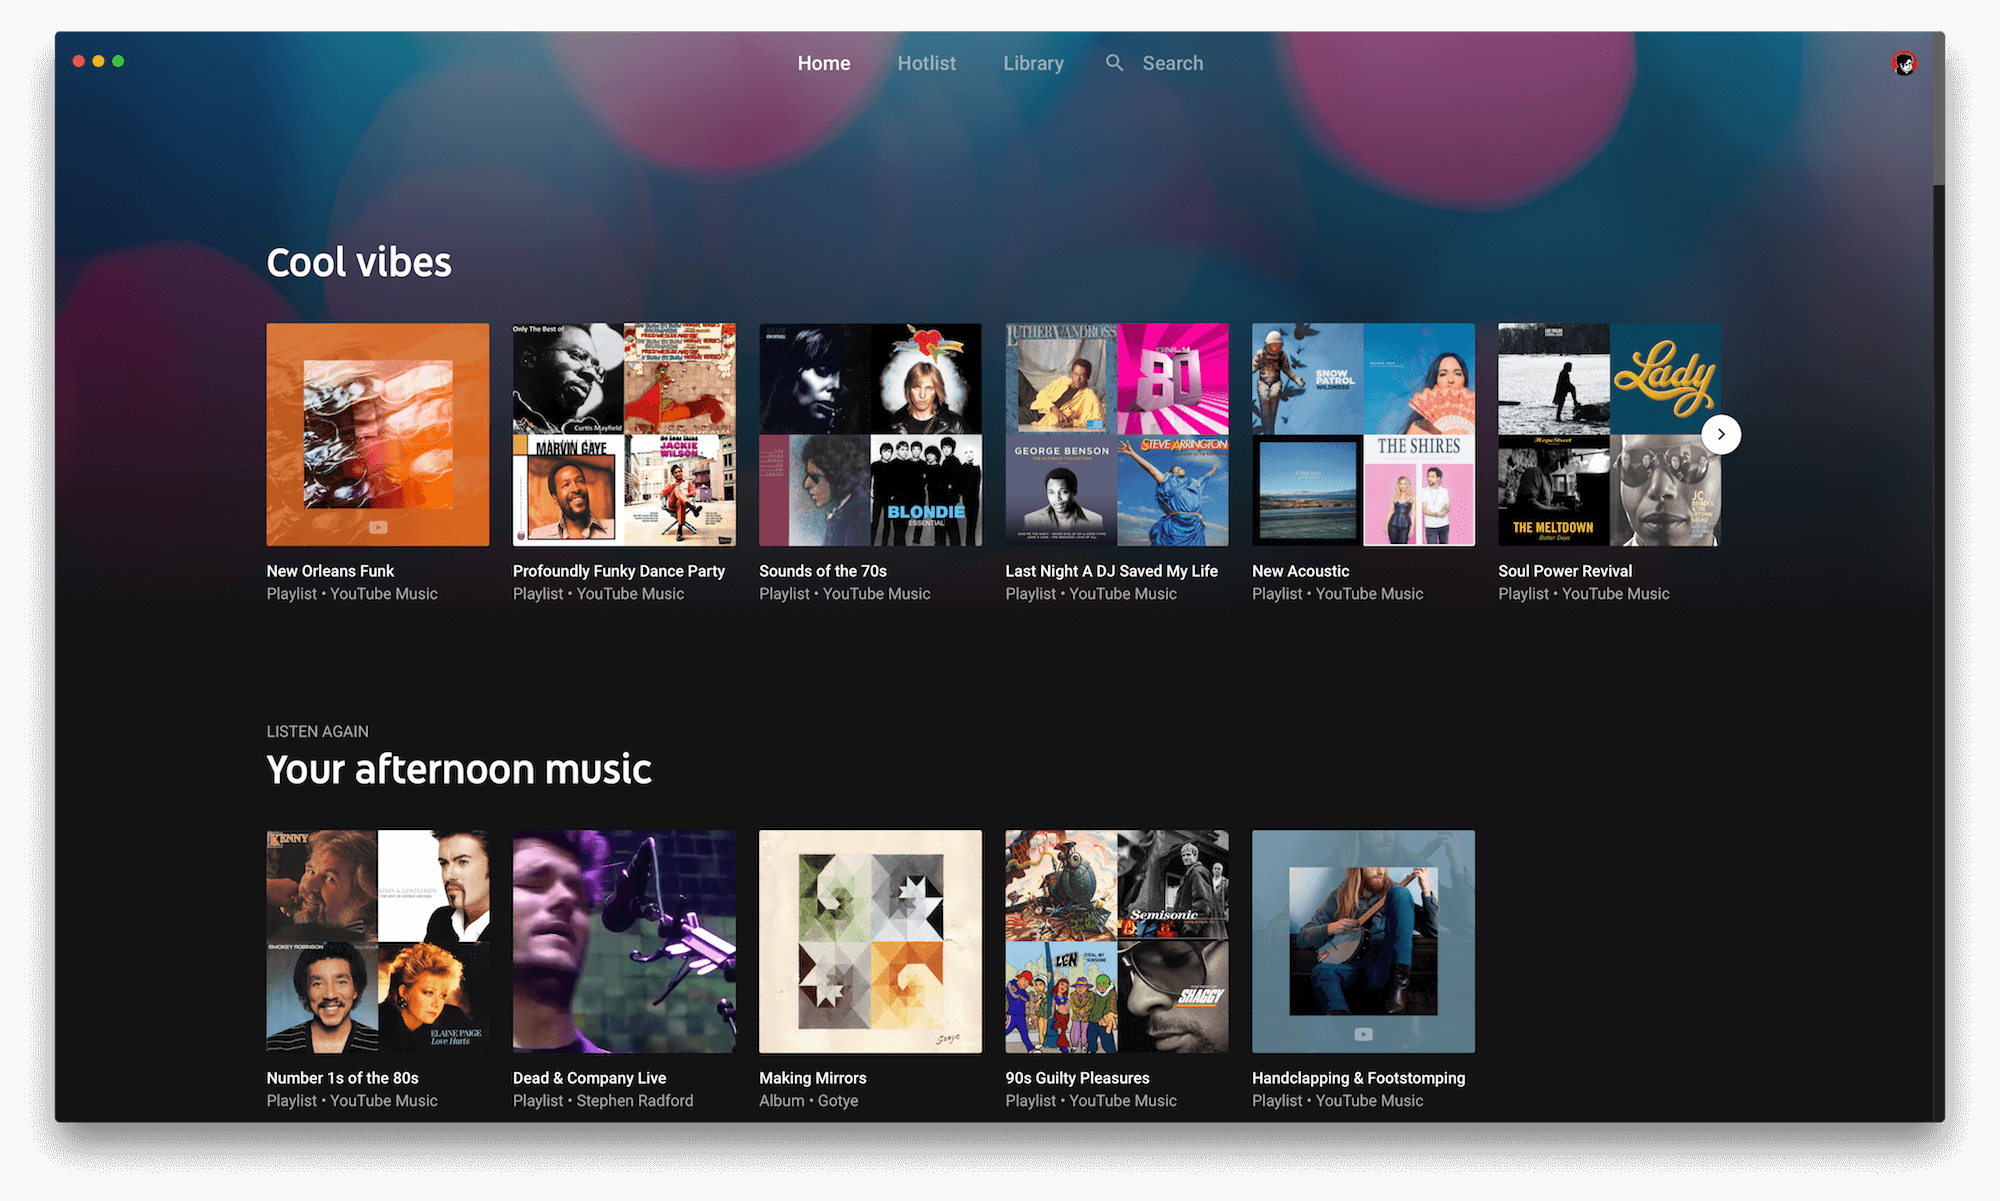Open the Sounds of the 70s playlist artwork
This screenshot has width=2000, height=1201.
pyautogui.click(x=869, y=434)
